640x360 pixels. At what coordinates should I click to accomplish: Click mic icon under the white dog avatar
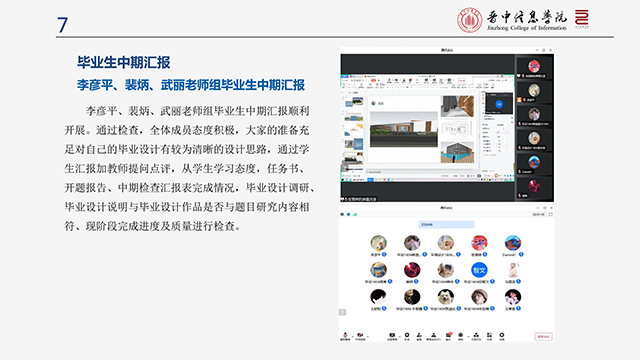(x=459, y=308)
